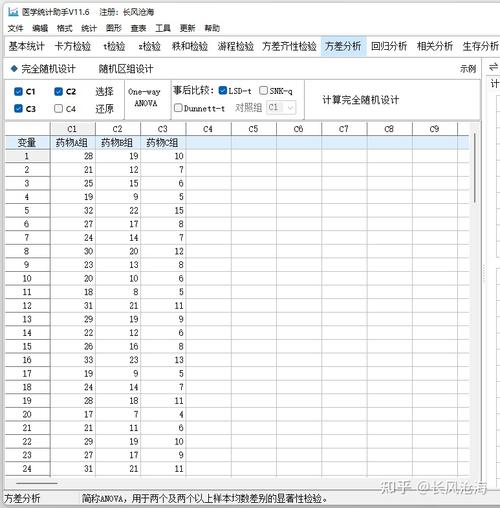Image resolution: width=500 pixels, height=508 pixels.
Task: Click the app chart icon in title bar
Action: [13, 12]
